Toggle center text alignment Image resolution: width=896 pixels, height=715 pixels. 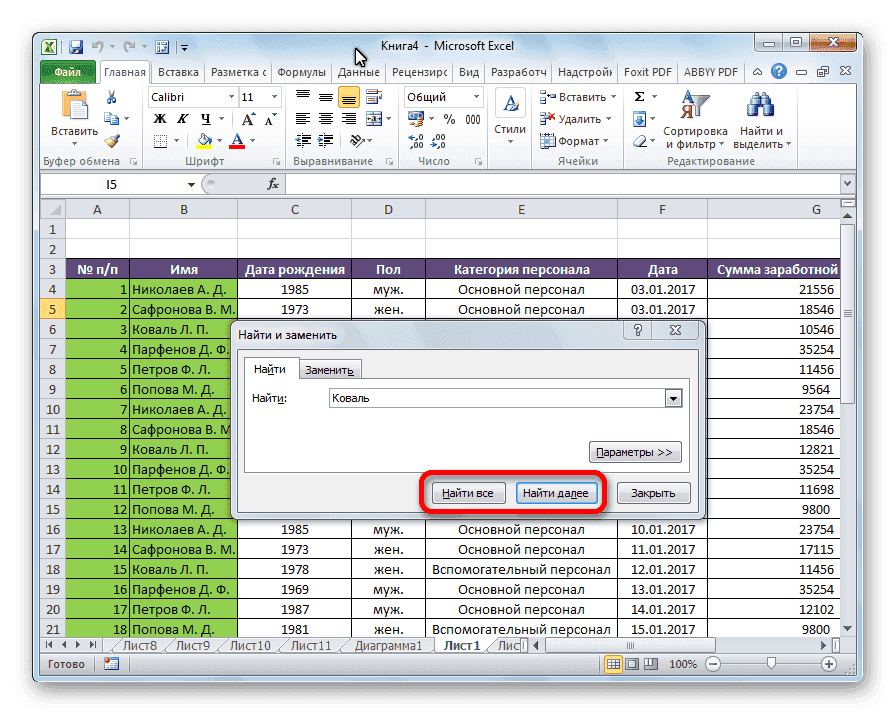point(324,119)
